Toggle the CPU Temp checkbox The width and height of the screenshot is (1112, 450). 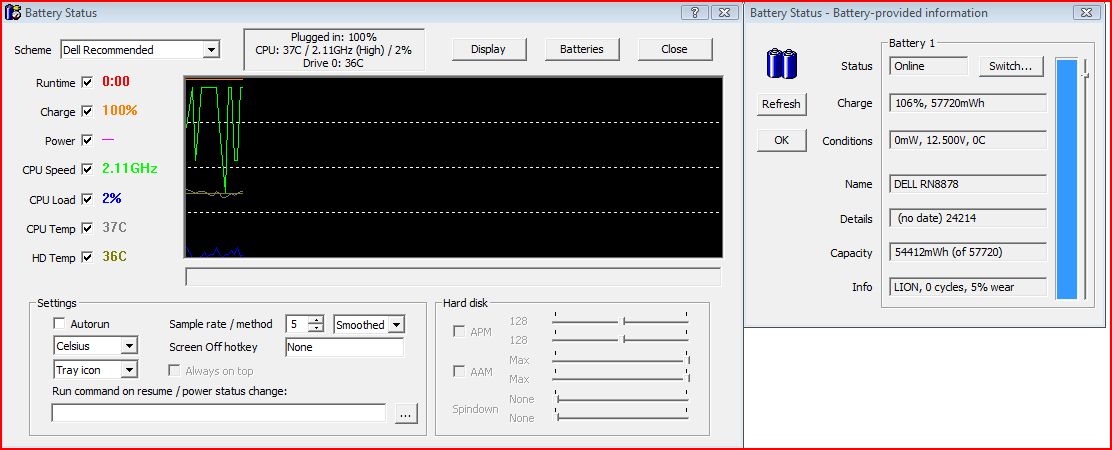click(87, 228)
